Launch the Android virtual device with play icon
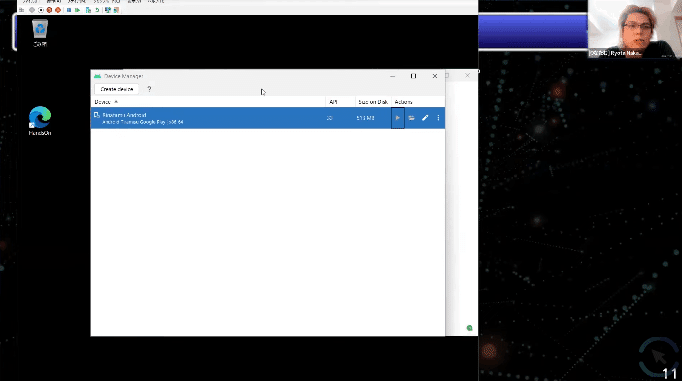The width and height of the screenshot is (682, 381). pos(398,118)
